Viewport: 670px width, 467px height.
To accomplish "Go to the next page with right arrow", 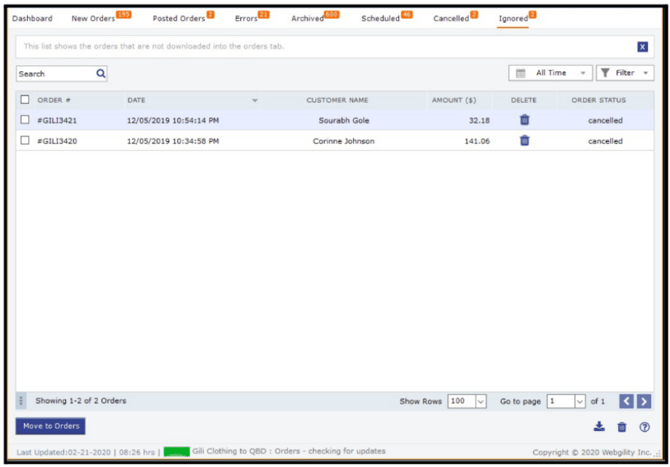I will click(644, 401).
